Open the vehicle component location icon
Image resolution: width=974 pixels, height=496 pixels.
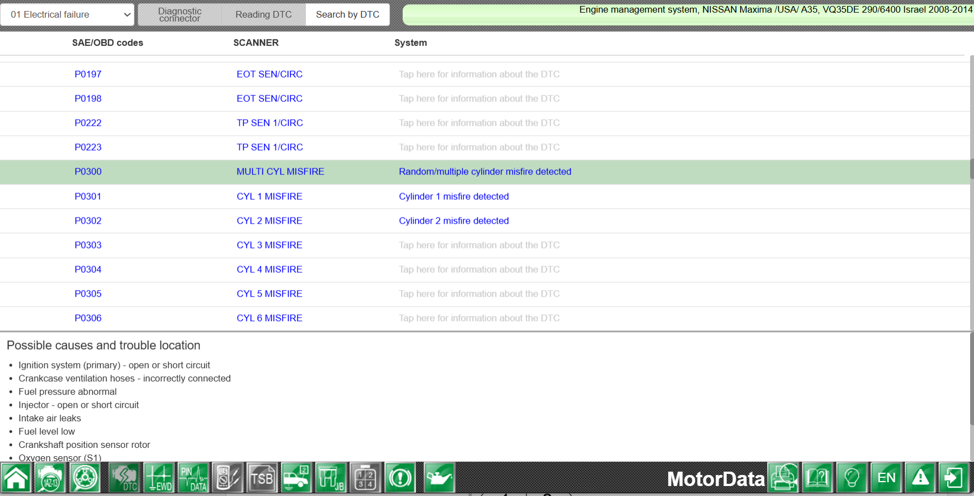click(x=297, y=478)
